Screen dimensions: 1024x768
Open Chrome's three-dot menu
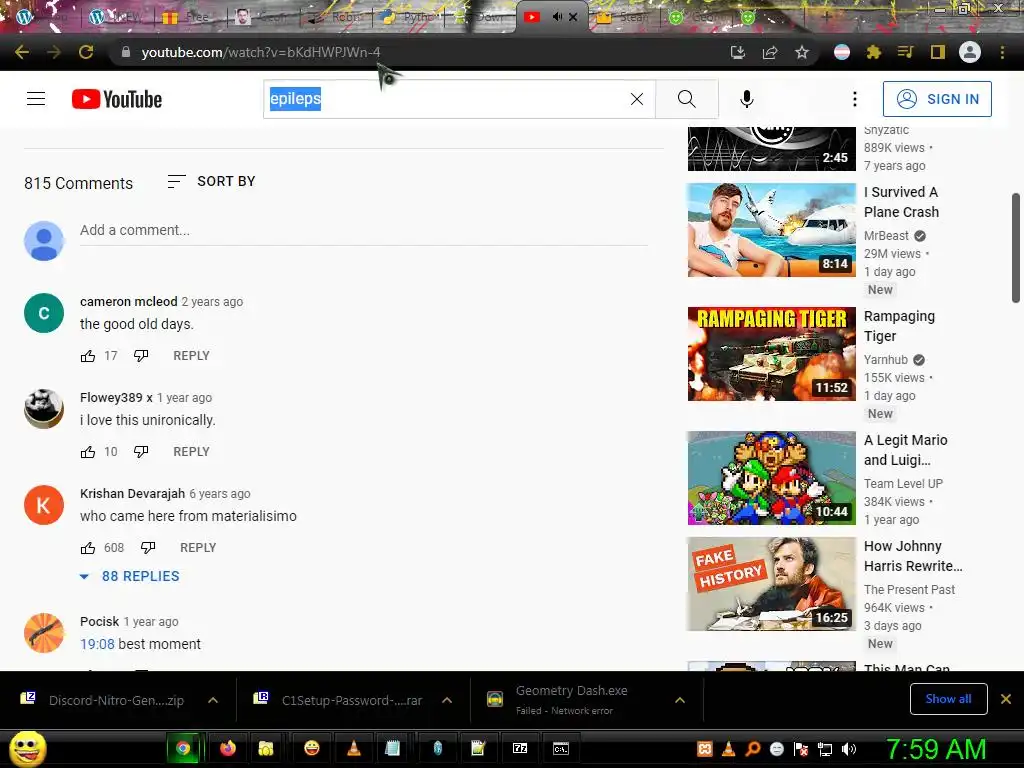pos(1002,52)
